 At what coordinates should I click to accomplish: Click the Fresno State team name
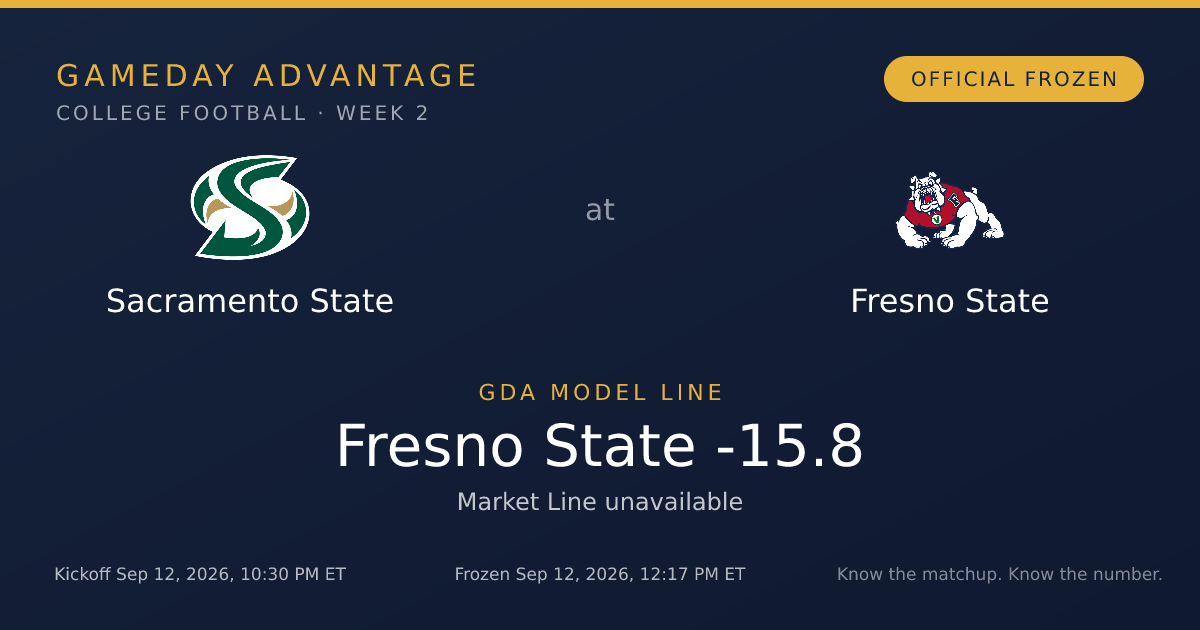[x=950, y=301]
